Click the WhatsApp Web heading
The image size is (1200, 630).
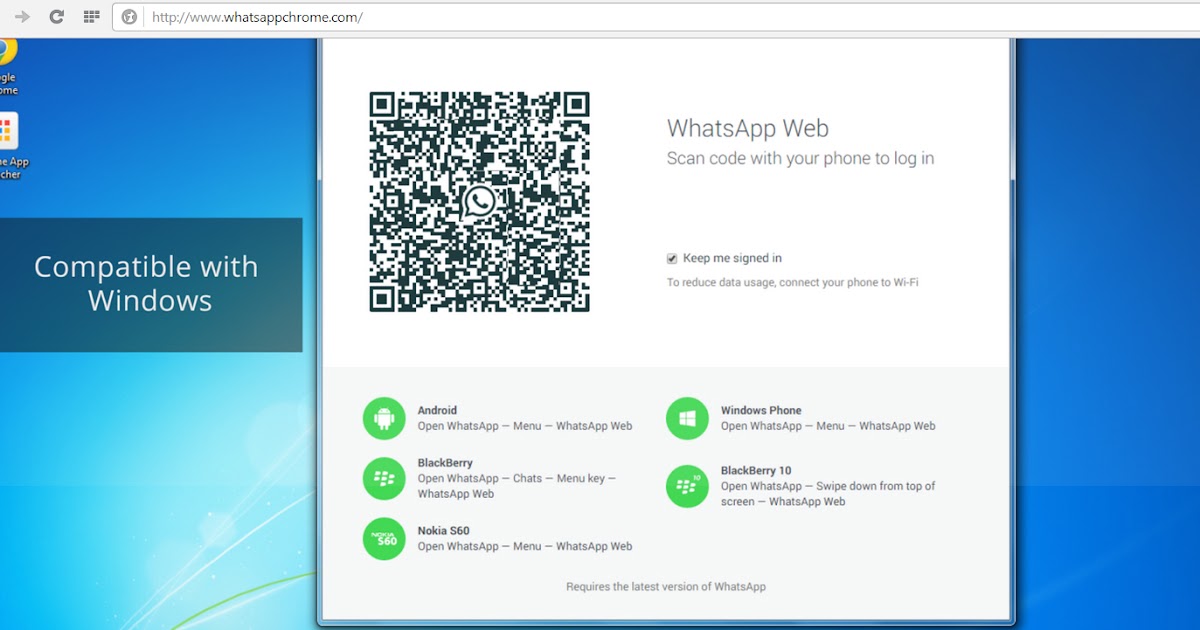point(748,129)
